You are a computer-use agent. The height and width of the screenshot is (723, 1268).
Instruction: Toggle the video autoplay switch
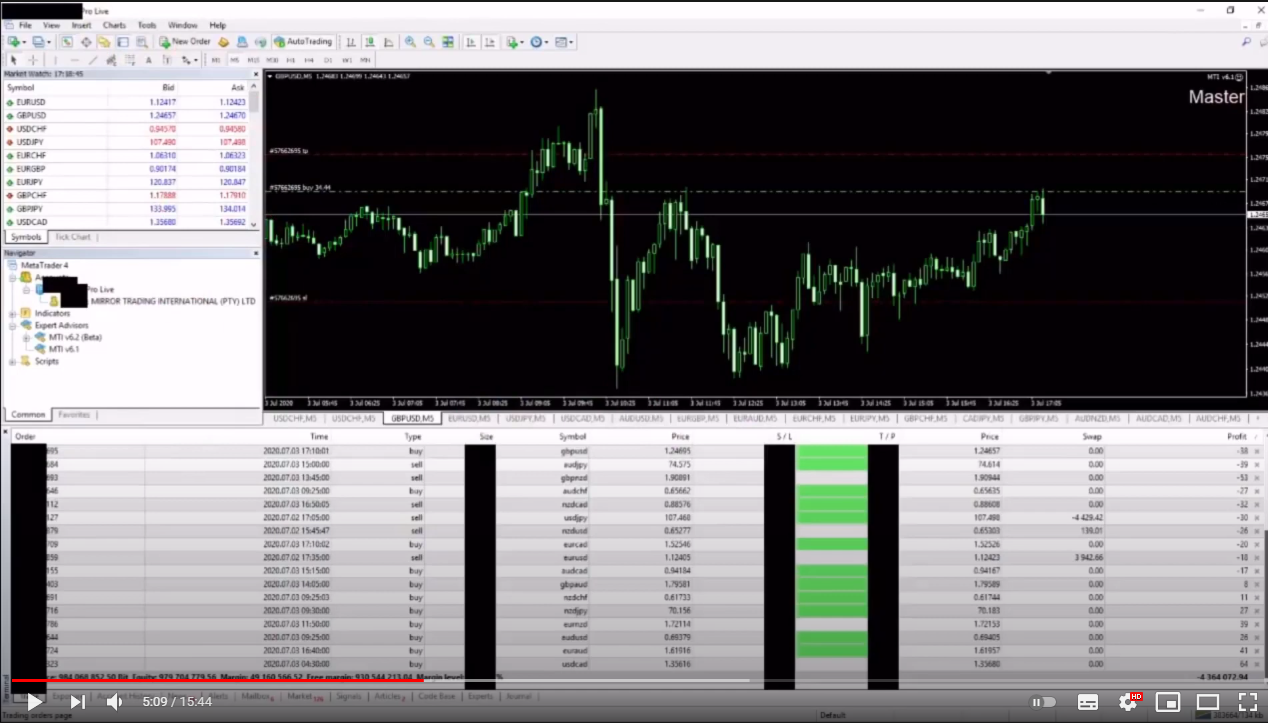click(x=1043, y=702)
